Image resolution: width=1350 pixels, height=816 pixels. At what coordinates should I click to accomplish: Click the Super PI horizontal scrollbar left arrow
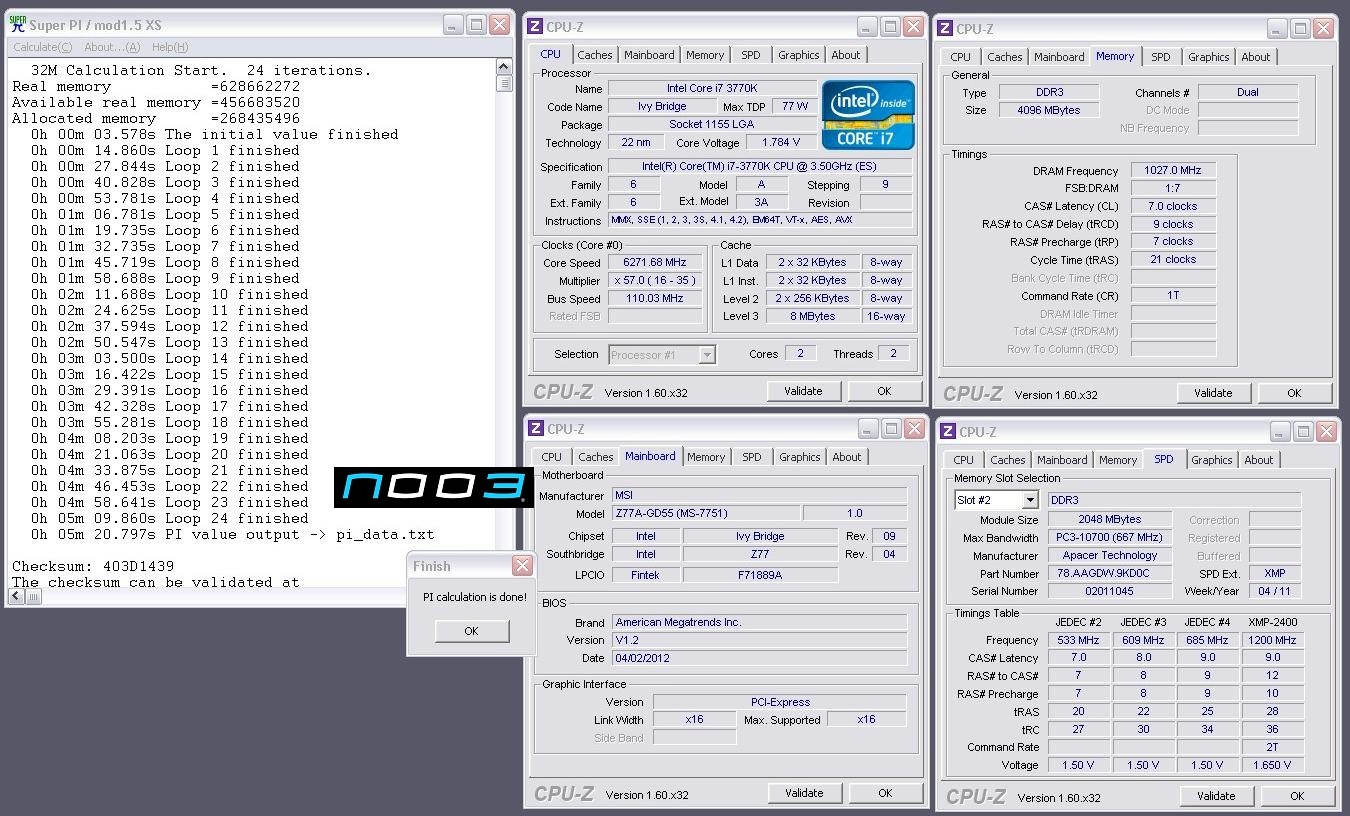(17, 597)
